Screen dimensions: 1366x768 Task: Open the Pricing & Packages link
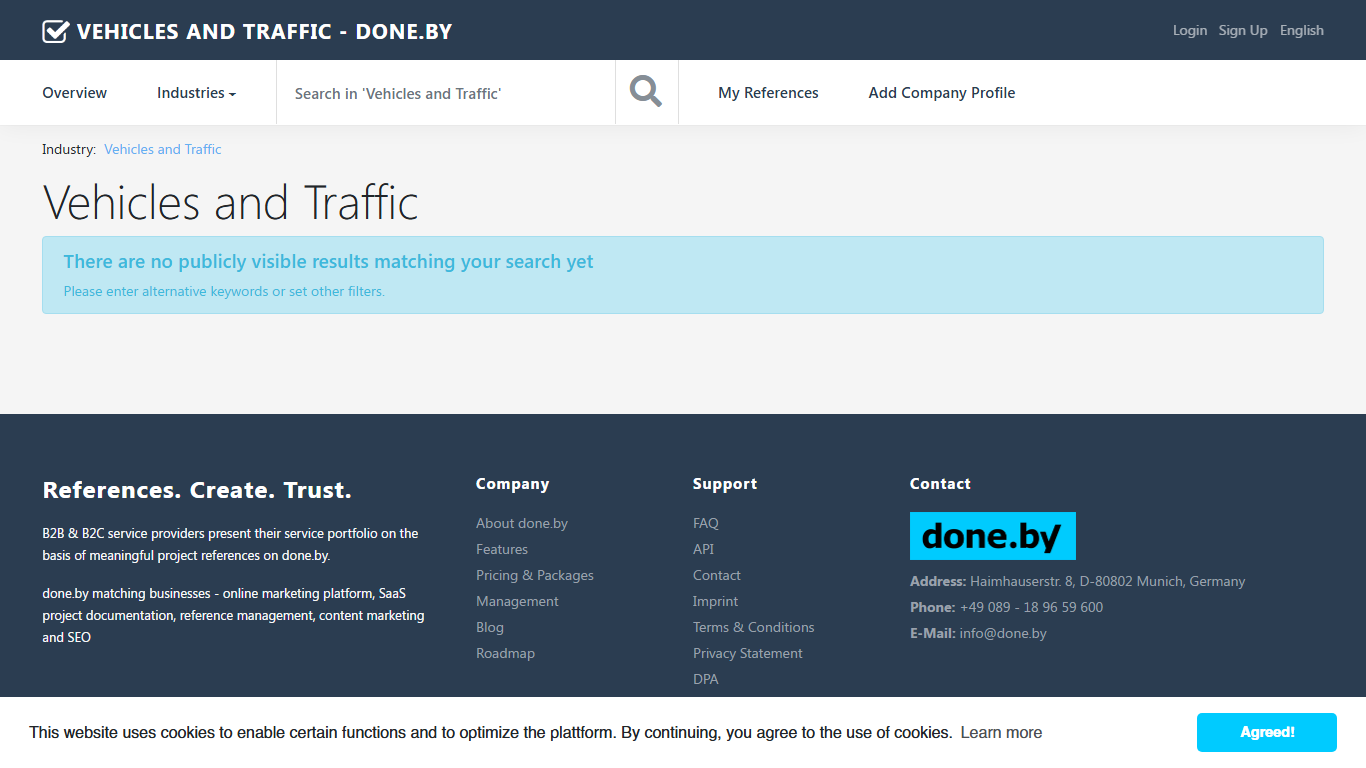coord(535,575)
